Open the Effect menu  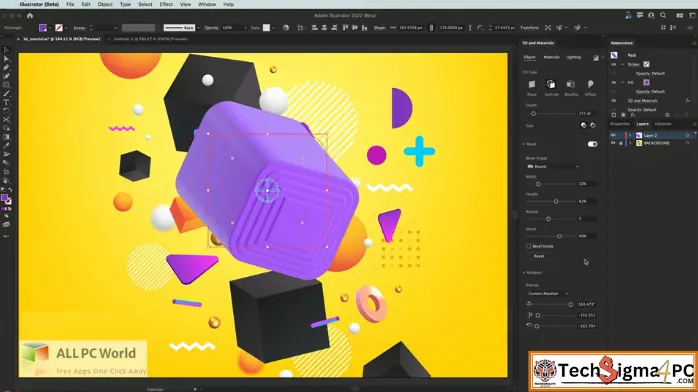(166, 4)
